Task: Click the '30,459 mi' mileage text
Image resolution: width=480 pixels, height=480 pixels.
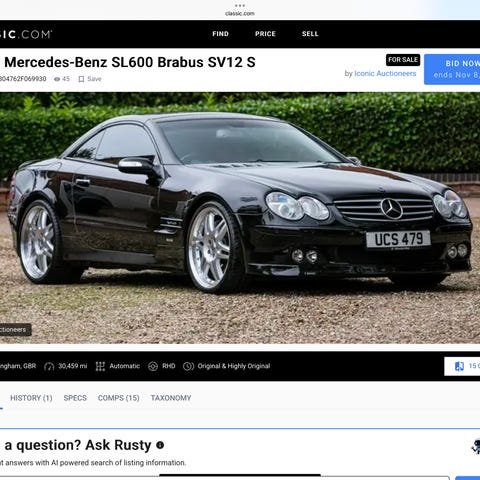Action: pyautogui.click(x=73, y=366)
